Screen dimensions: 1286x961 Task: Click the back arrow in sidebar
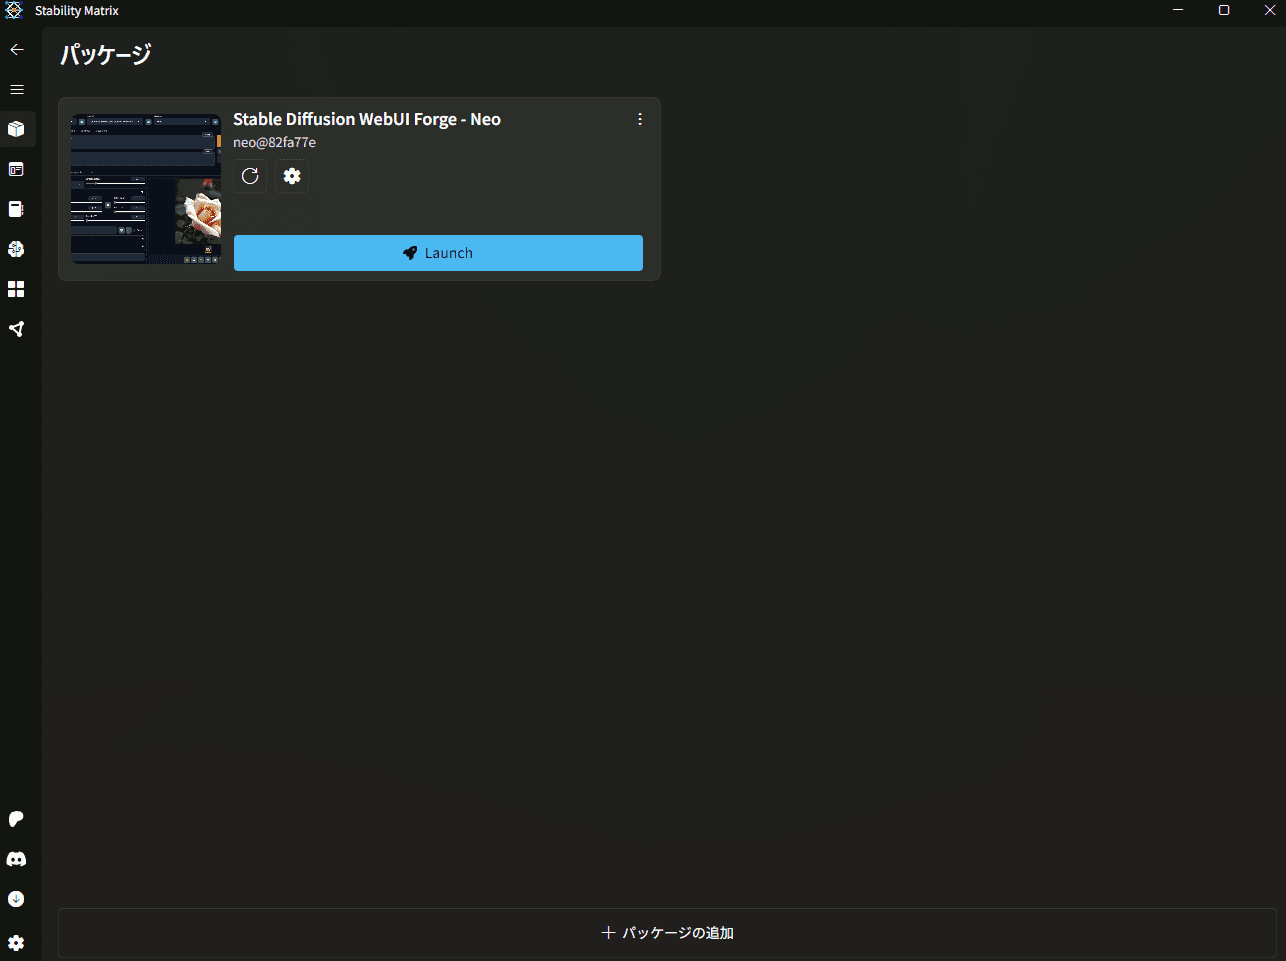point(17,49)
